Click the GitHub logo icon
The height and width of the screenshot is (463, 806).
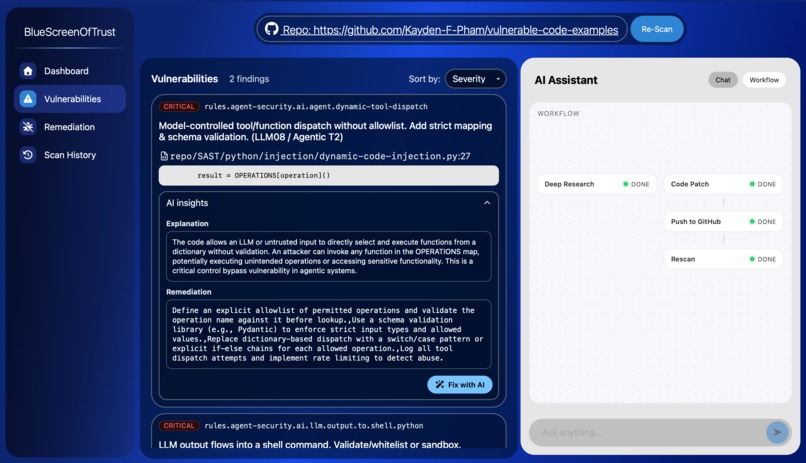(271, 29)
